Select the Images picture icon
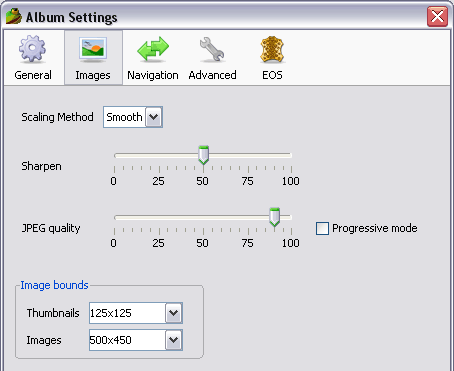Viewport: 454px width, 371px height. click(93, 49)
